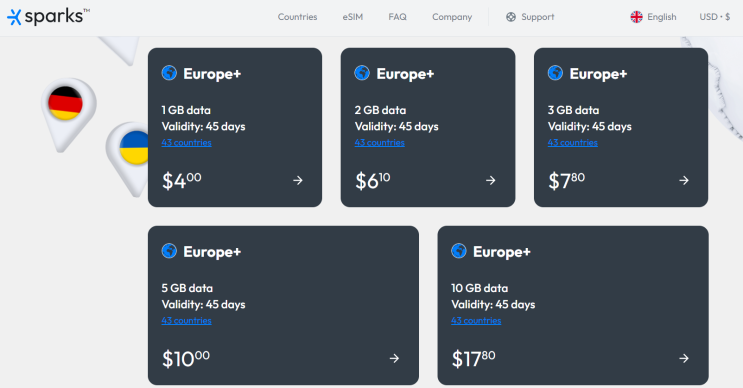This screenshot has height=388, width=743.
Task: Click validity text on 1 GB card
Action: [203, 126]
